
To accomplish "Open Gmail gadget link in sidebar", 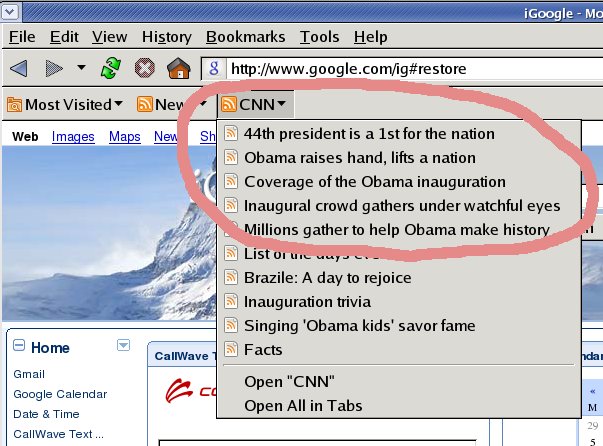I will point(29,374).
